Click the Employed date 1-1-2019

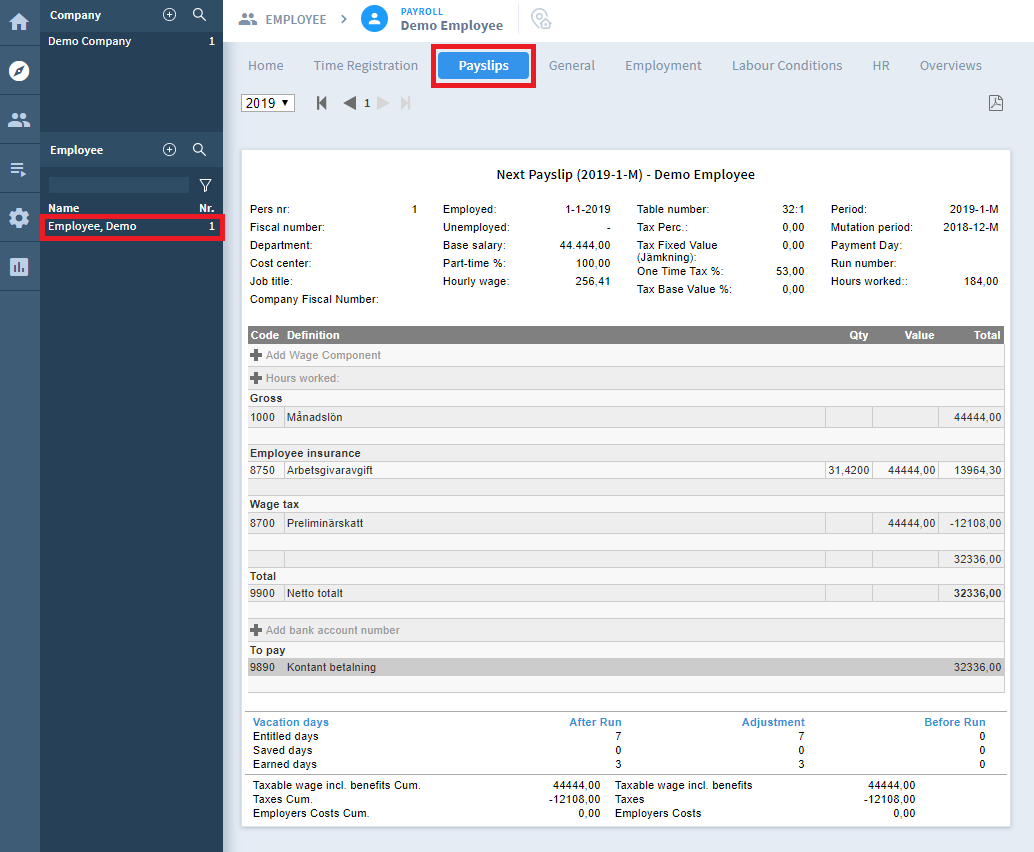point(588,209)
